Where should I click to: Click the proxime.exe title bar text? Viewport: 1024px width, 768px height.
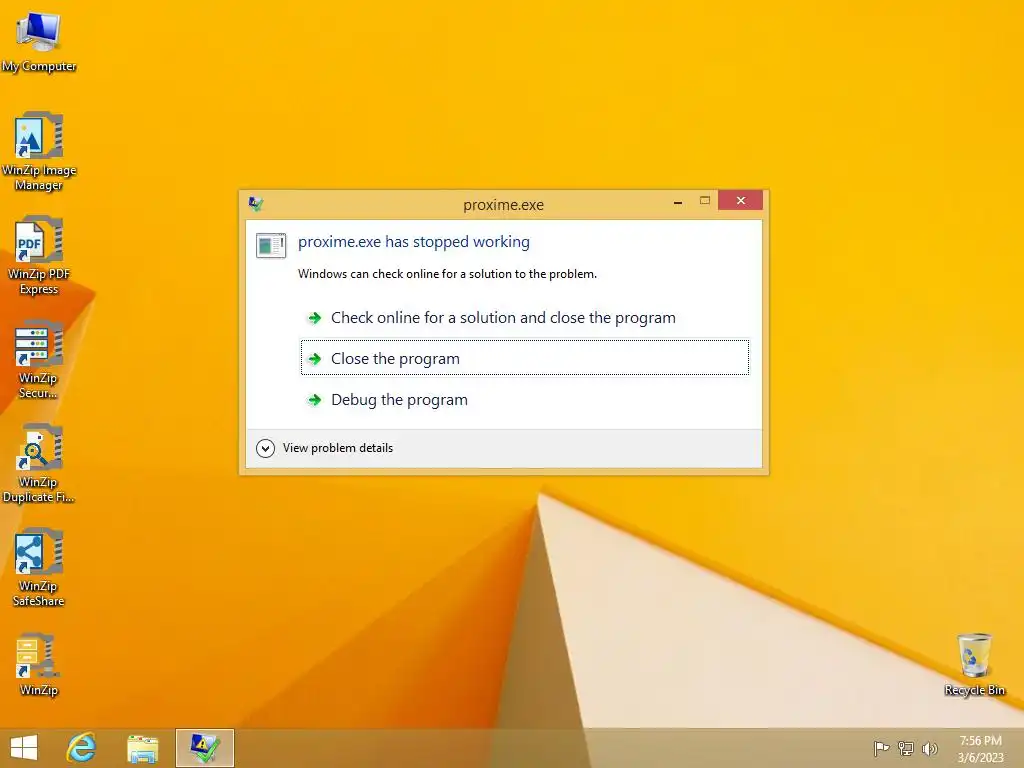(504, 205)
